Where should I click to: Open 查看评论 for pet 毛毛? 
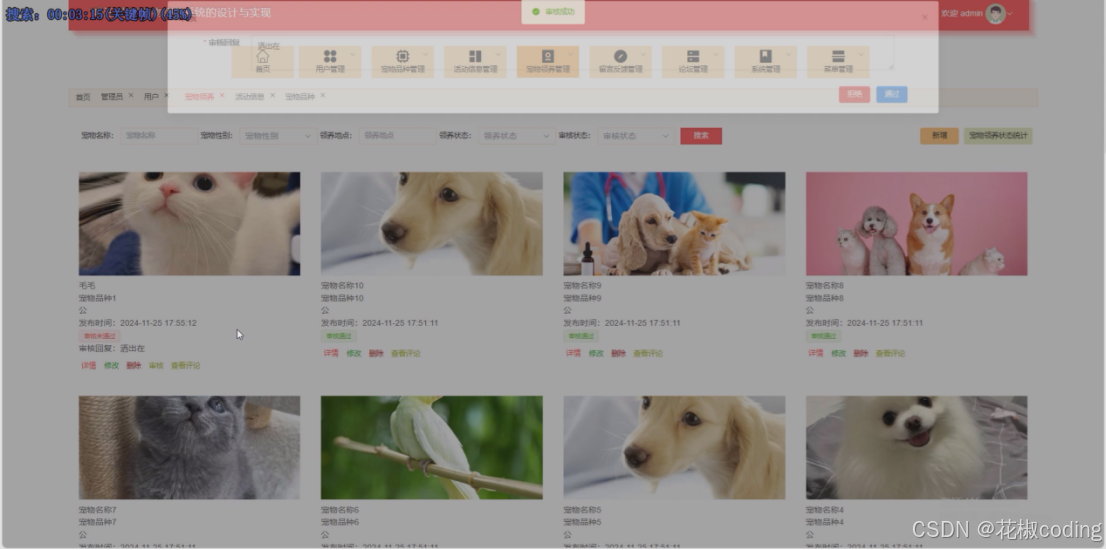[x=186, y=366]
